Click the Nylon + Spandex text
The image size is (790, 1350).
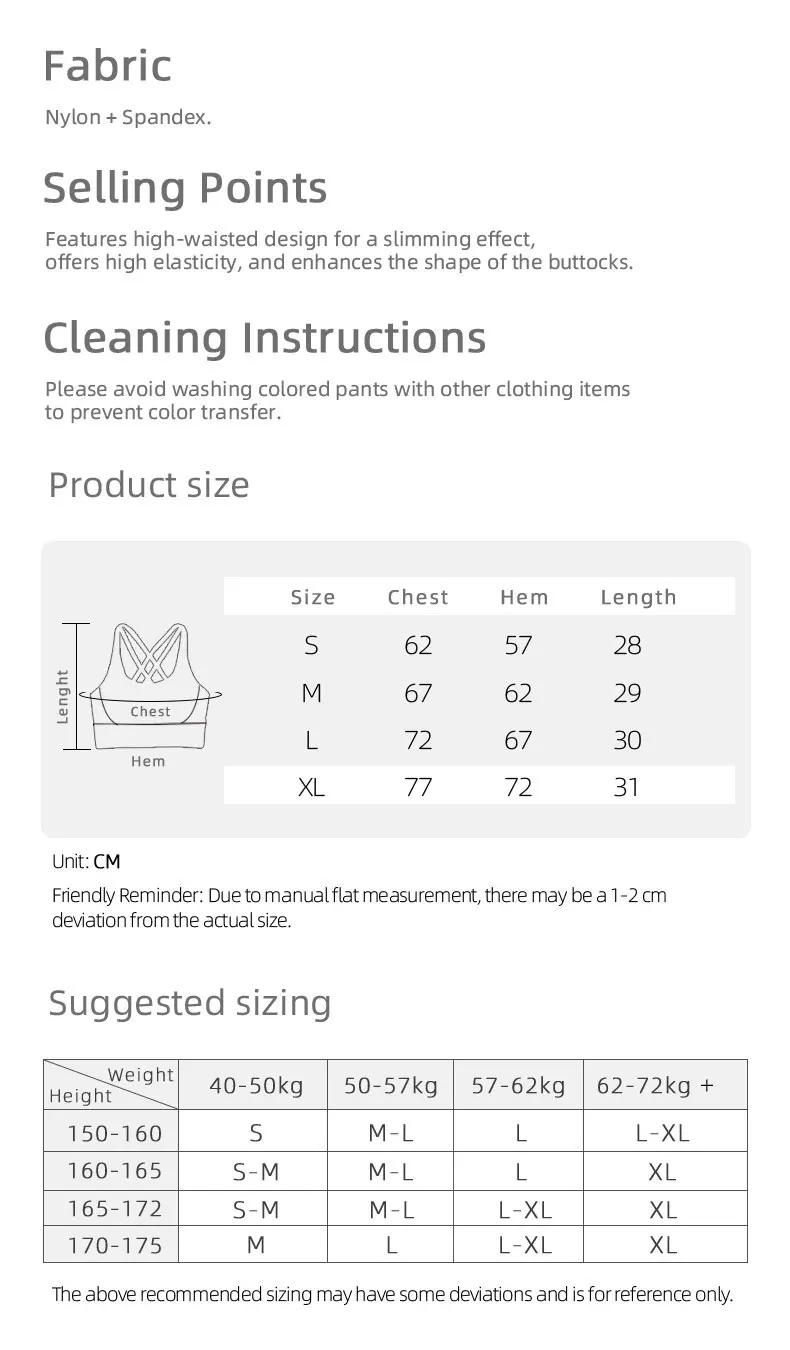pyautogui.click(x=128, y=117)
